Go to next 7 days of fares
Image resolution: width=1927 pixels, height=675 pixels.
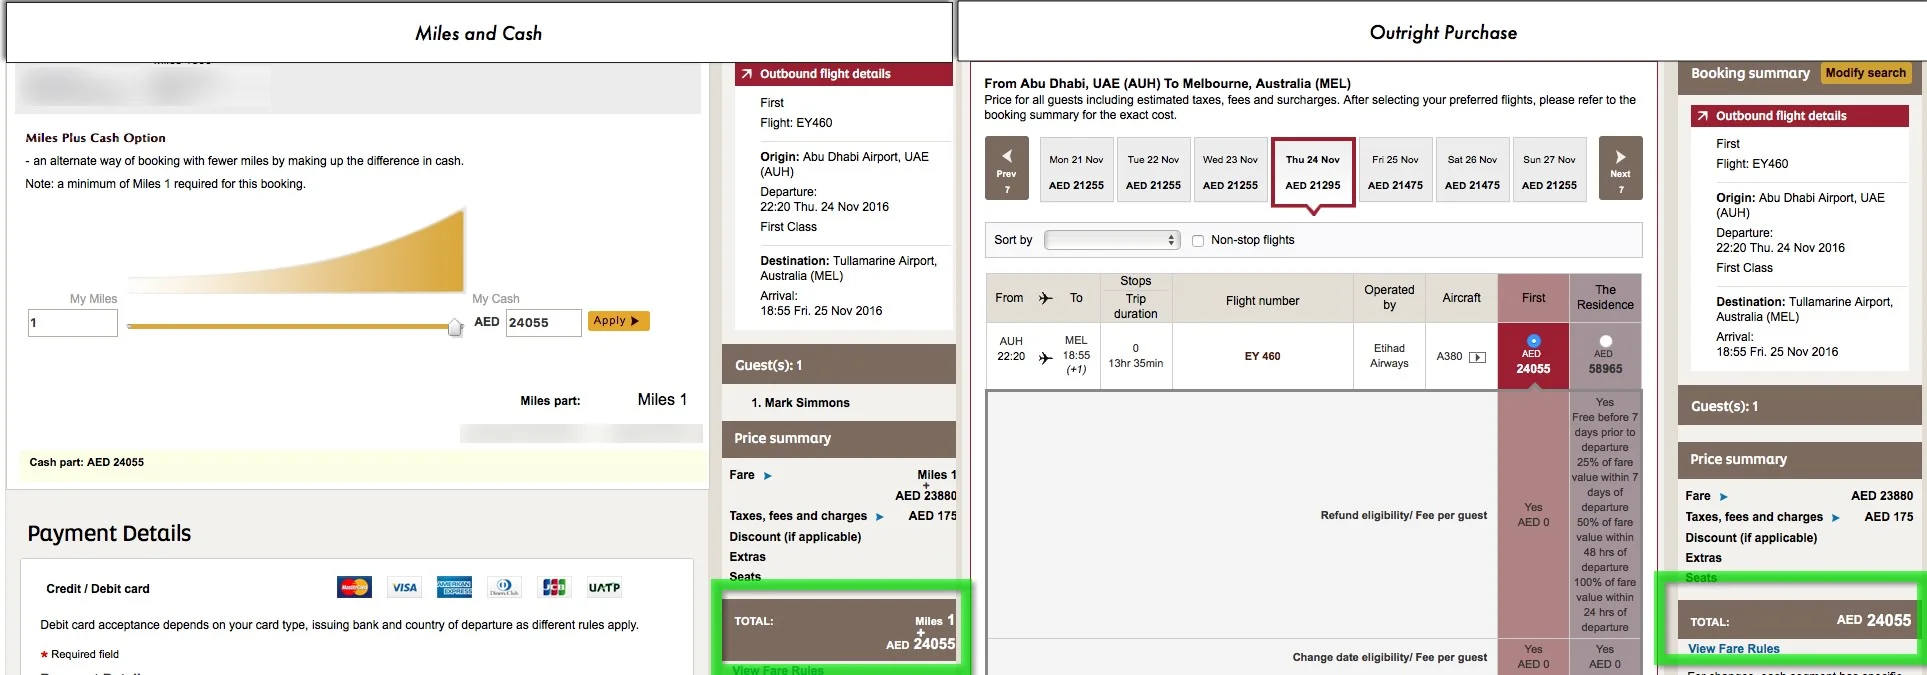click(x=1620, y=168)
